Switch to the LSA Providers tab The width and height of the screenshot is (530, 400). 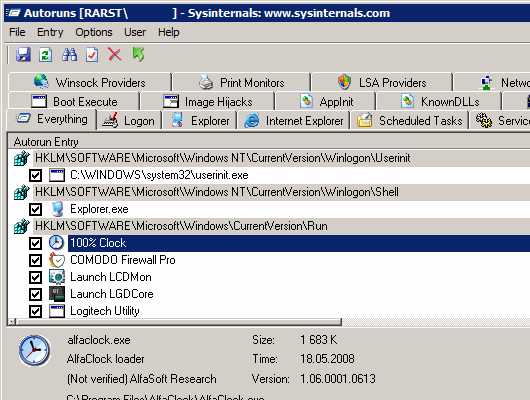coord(382,82)
